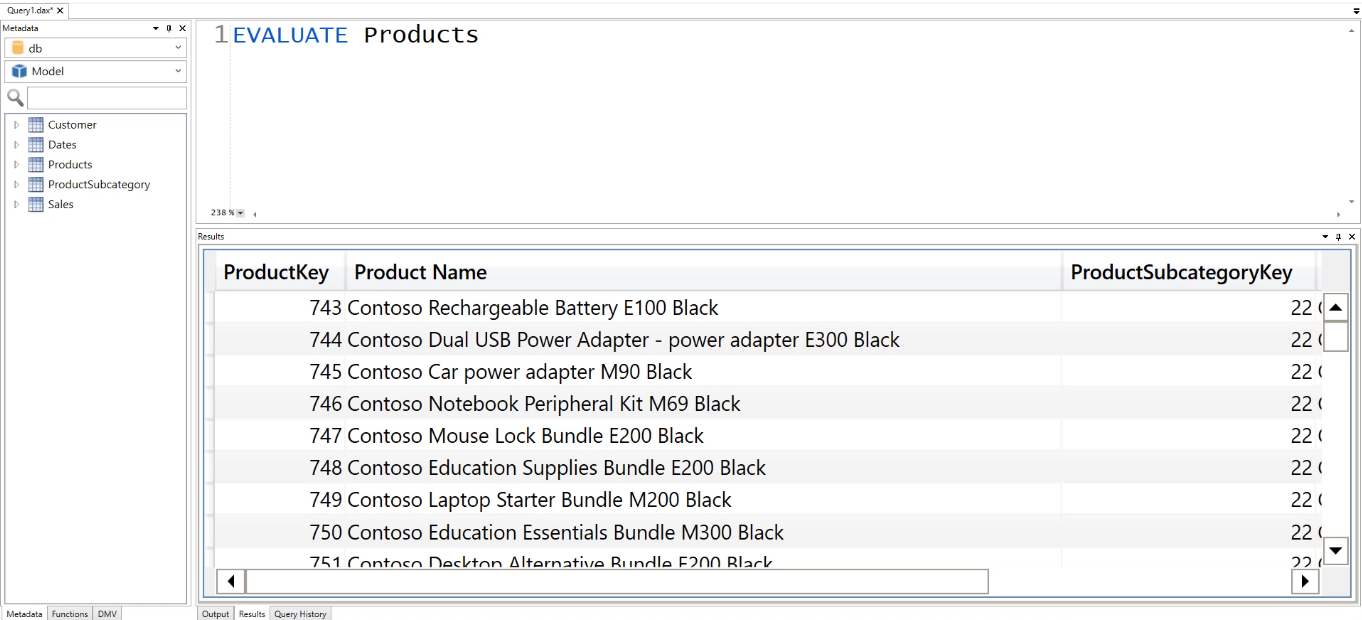1362x620 pixels.
Task: Click the Sales table icon
Action: point(36,204)
